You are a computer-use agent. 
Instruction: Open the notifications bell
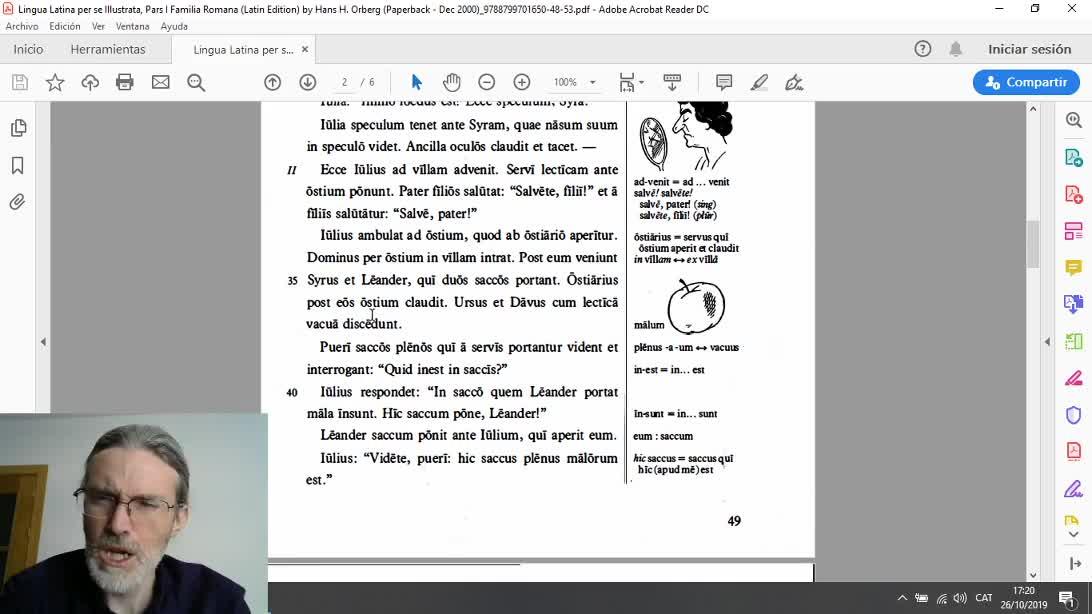click(956, 49)
